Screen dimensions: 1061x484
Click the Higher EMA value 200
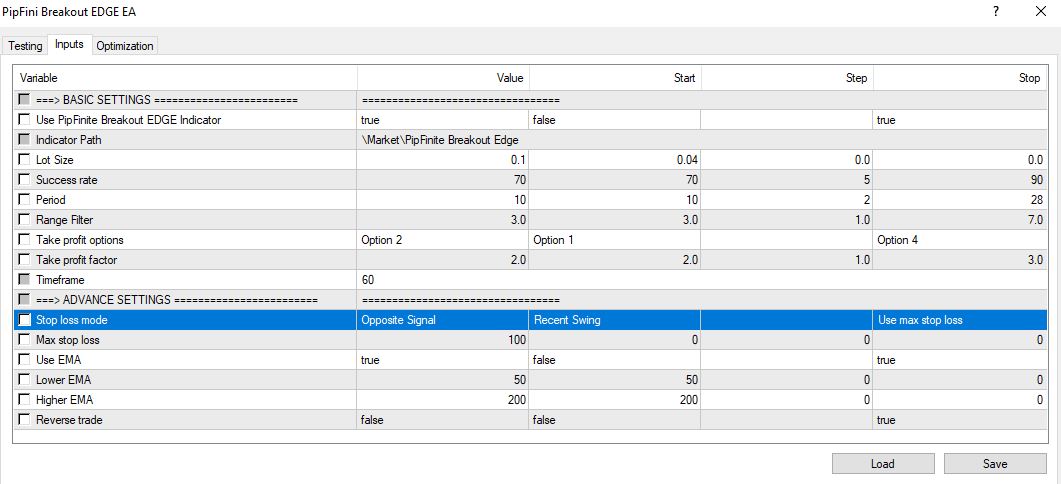point(443,400)
